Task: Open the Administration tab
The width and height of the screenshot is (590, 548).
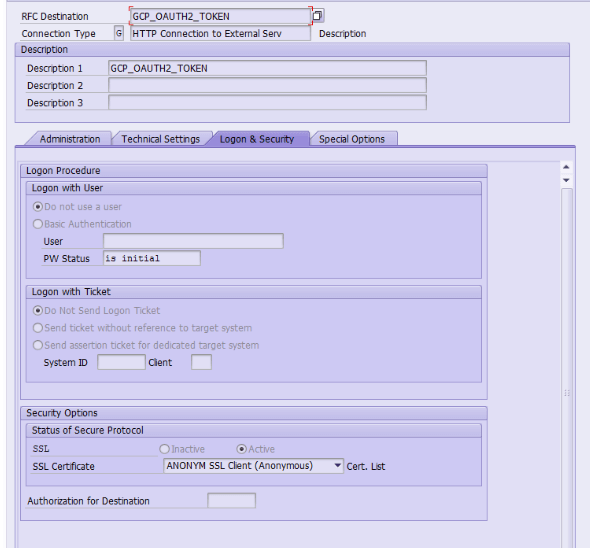Action: point(70,139)
